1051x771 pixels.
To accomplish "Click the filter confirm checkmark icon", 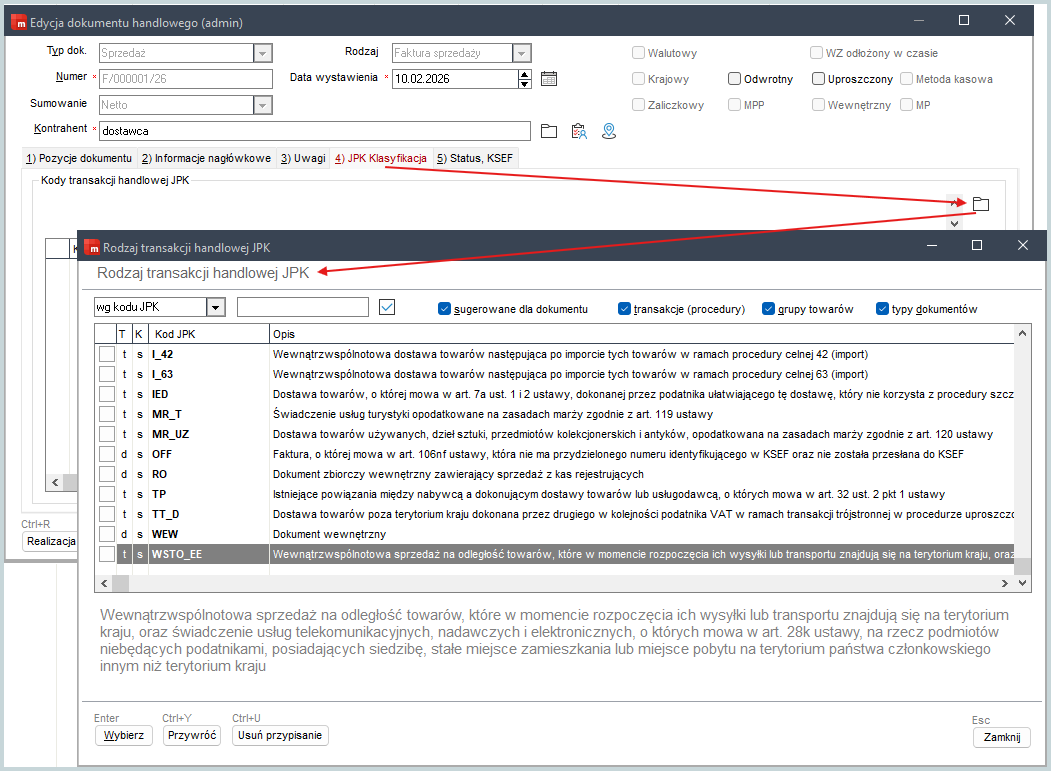I will [x=388, y=308].
